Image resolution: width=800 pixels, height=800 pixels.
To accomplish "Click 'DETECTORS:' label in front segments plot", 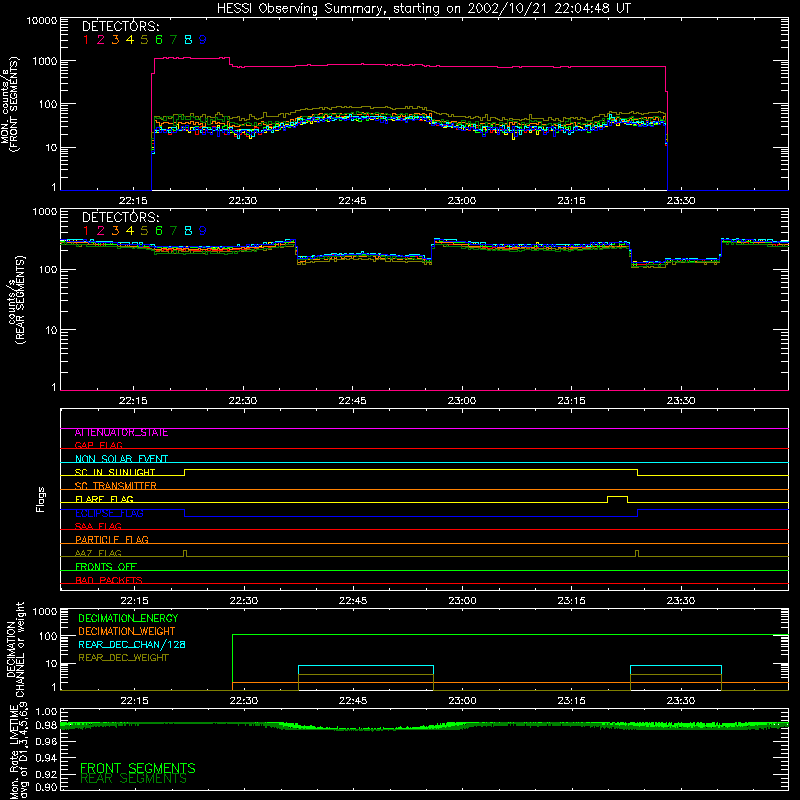I will (120, 26).
